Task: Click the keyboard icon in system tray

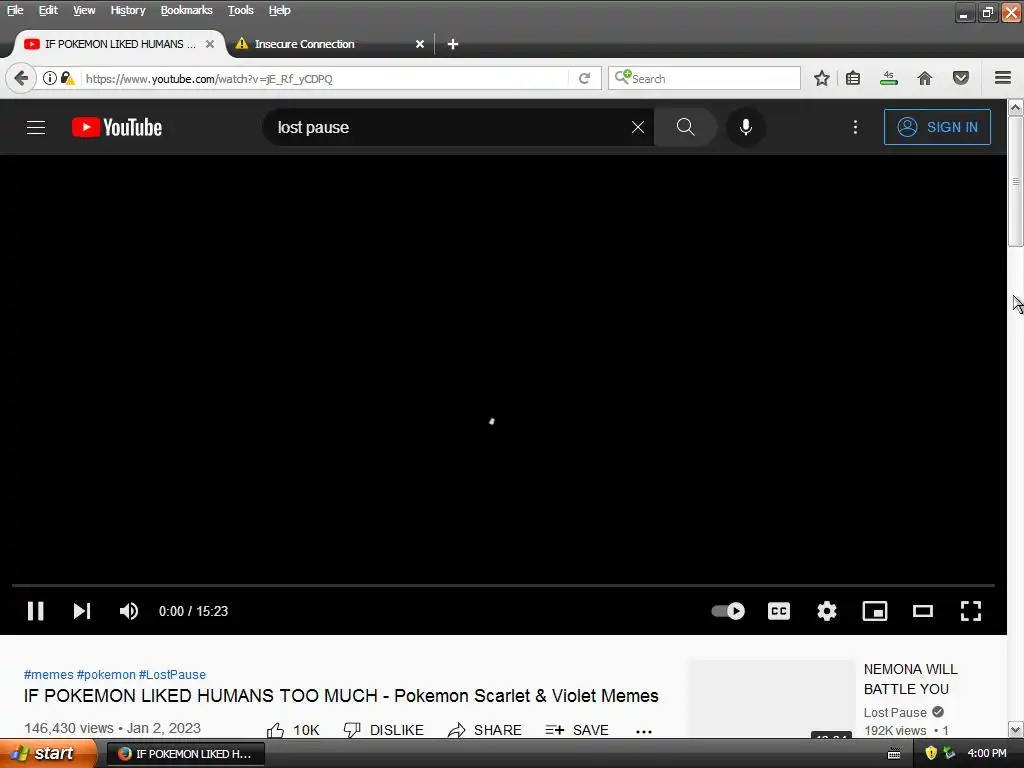Action: [895, 754]
